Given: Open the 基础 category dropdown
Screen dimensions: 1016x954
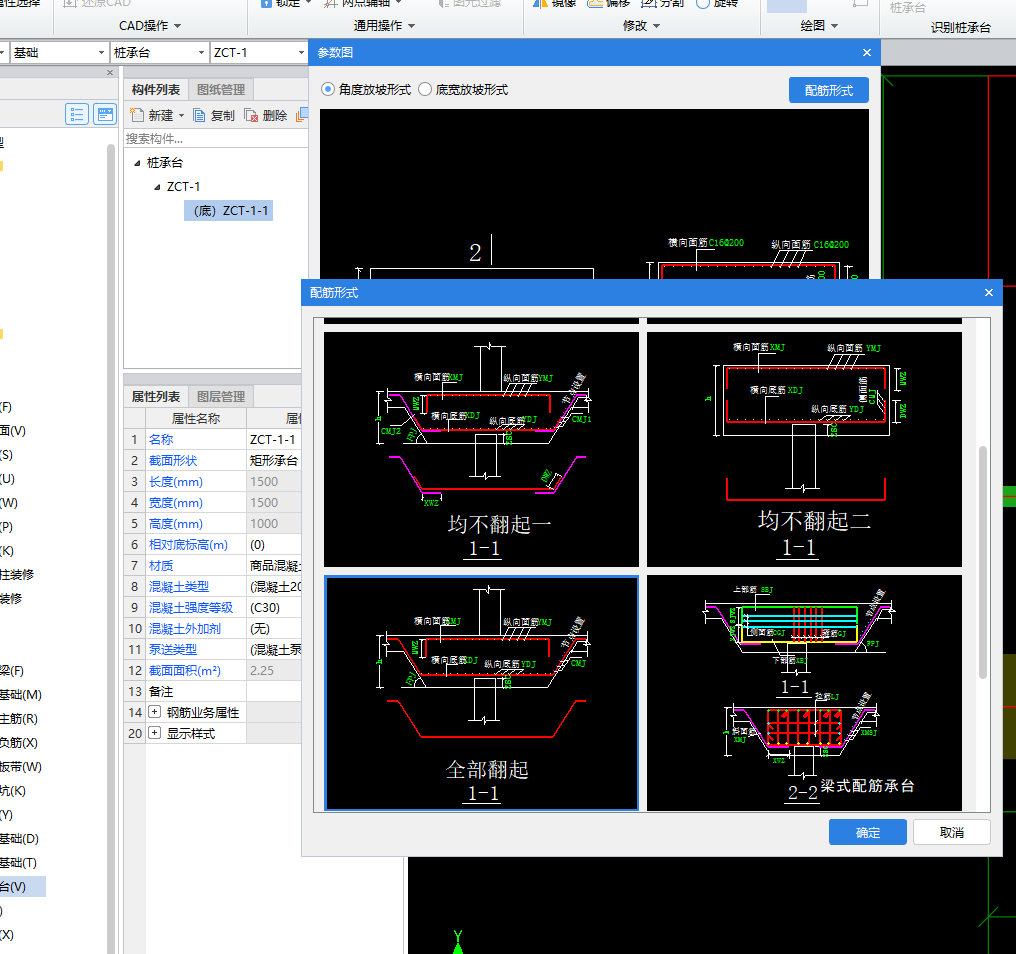Looking at the screenshot, I should tap(101, 52).
